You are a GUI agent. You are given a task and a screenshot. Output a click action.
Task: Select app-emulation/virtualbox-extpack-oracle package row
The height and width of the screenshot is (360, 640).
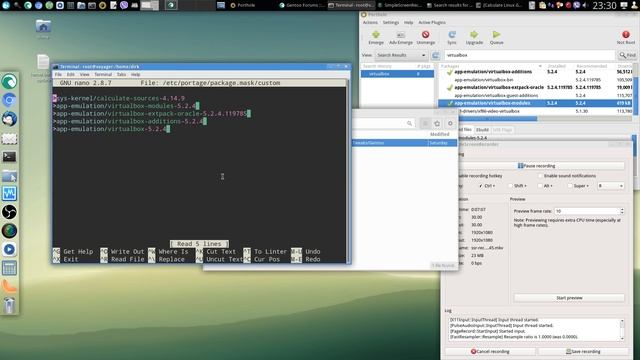click(535, 87)
